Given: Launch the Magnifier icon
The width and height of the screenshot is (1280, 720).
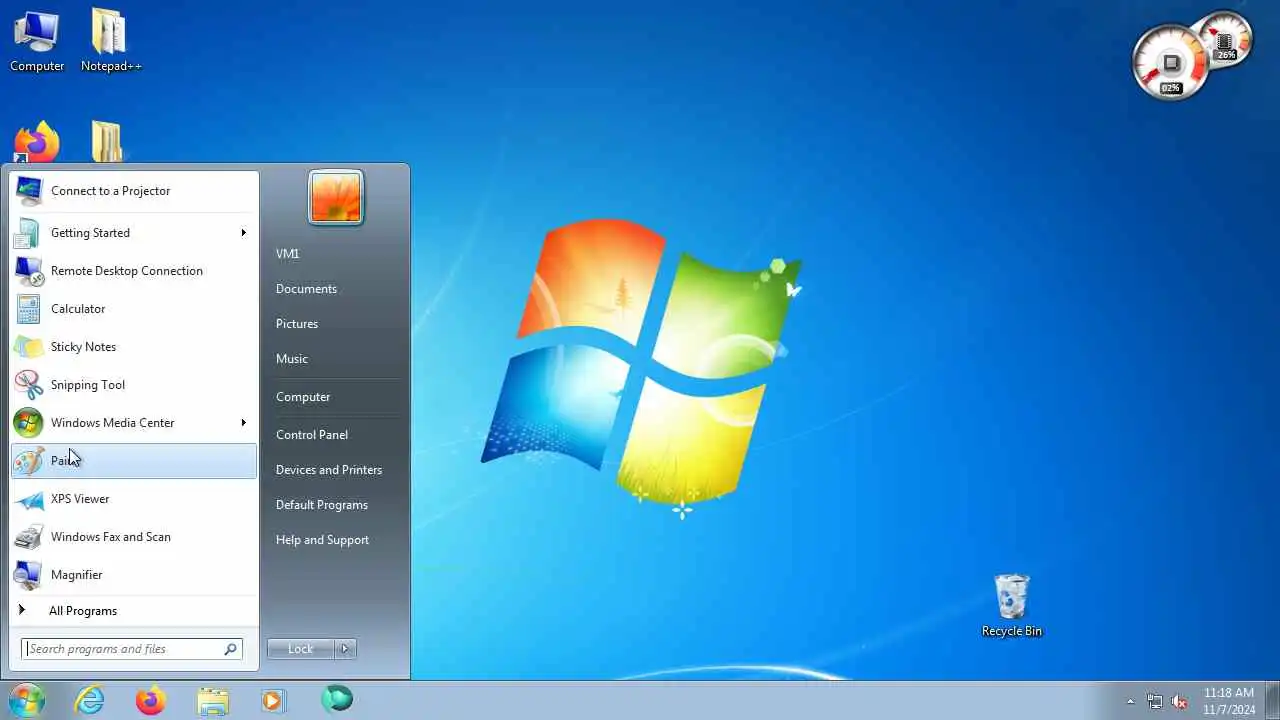Looking at the screenshot, I should coord(28,575).
